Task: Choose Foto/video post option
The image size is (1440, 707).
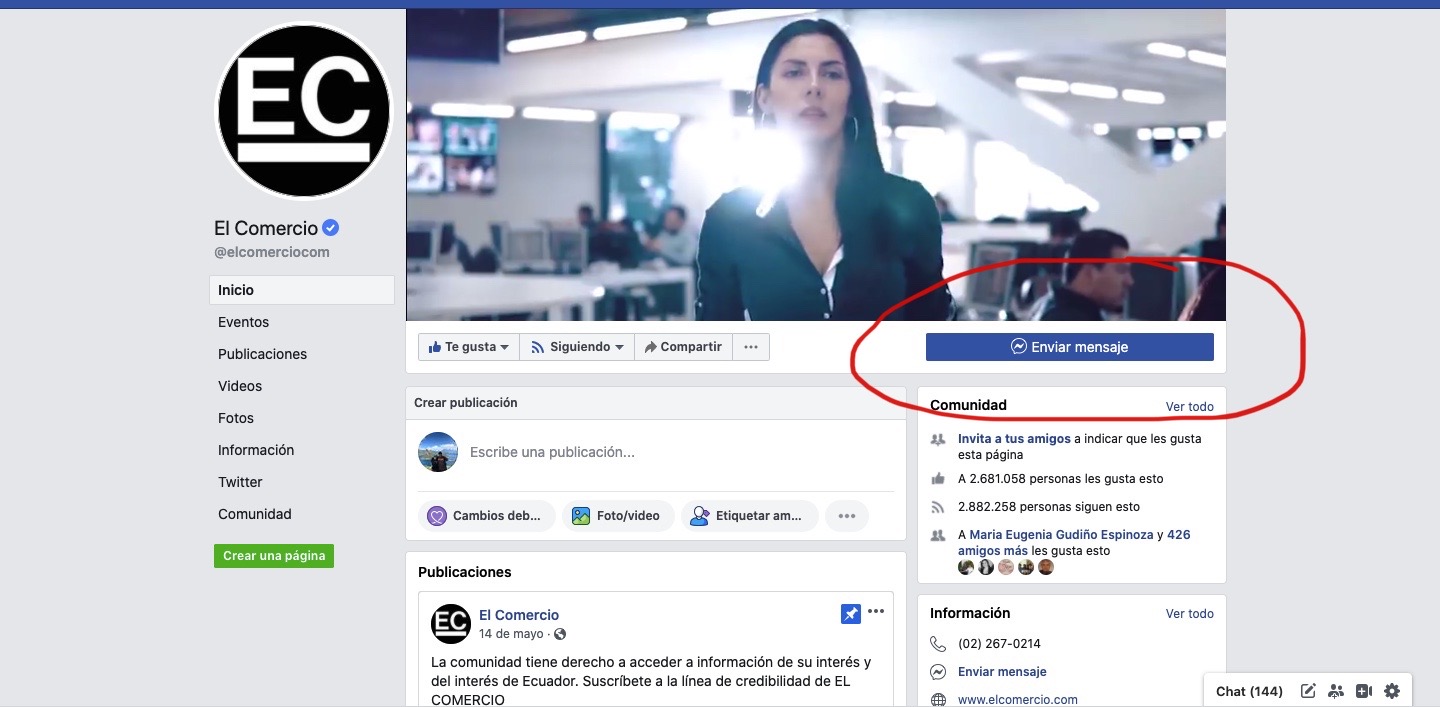Action: [x=616, y=516]
